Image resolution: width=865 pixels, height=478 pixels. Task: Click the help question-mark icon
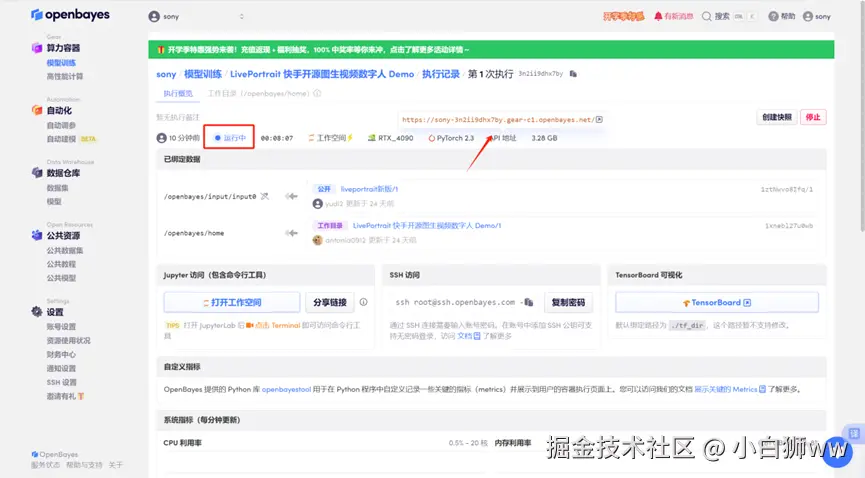coord(773,17)
